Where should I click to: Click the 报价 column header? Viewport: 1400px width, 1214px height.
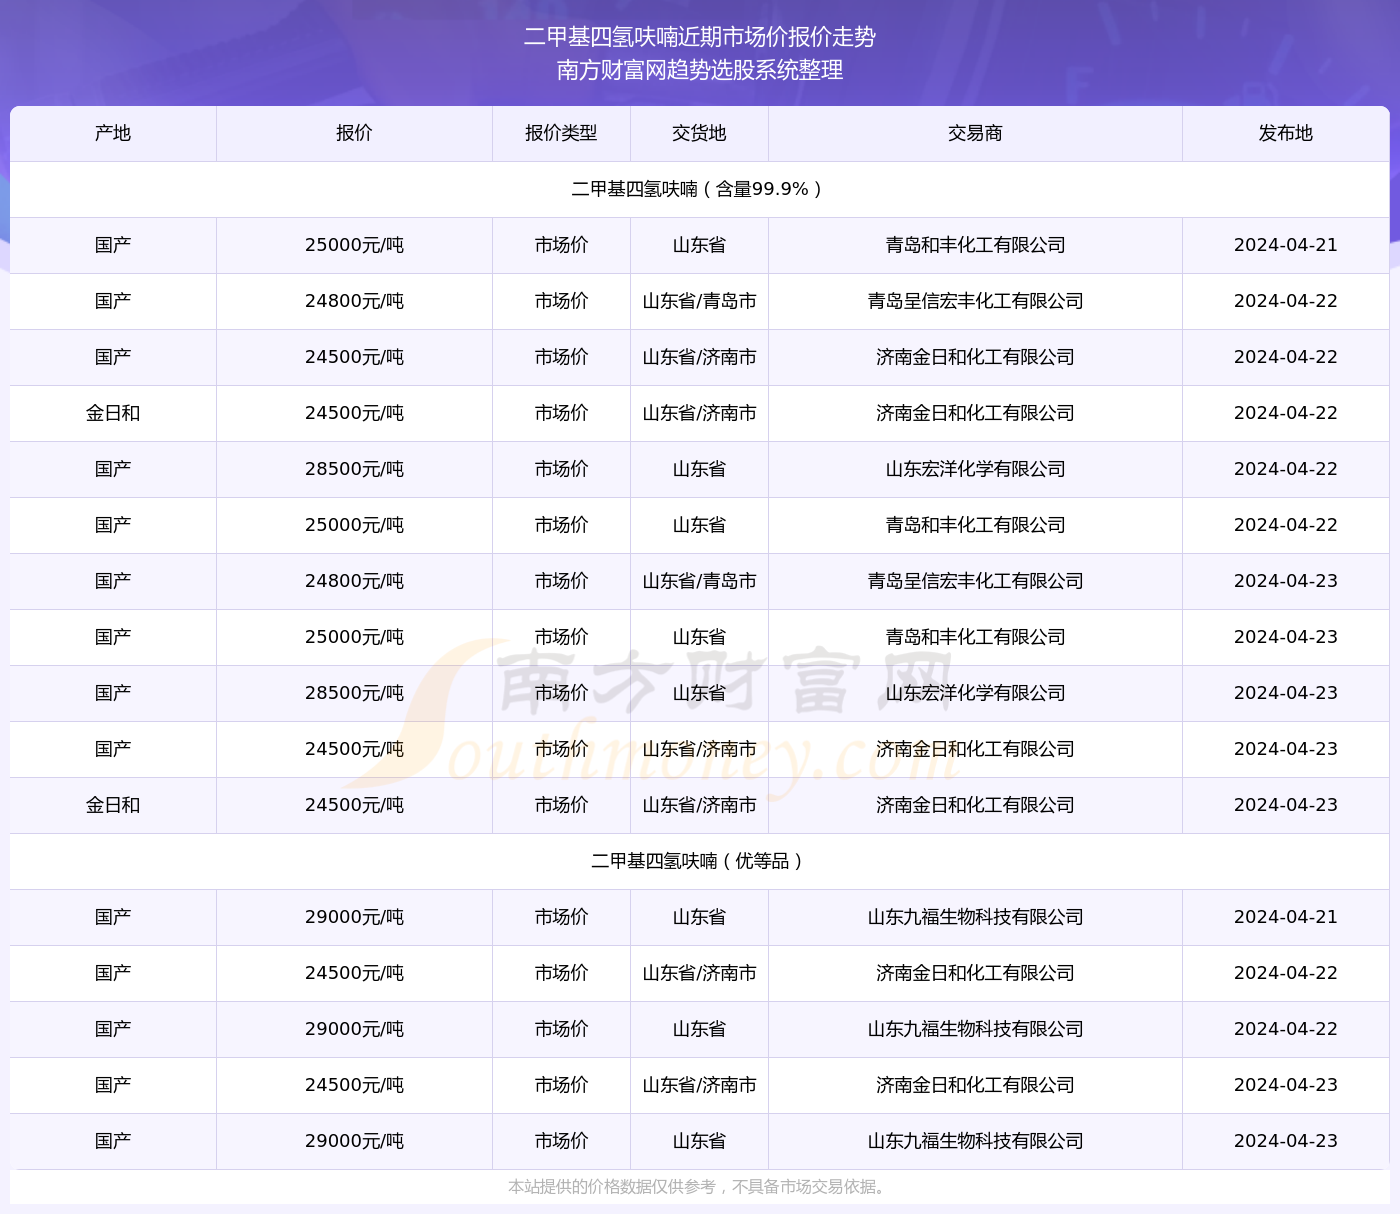click(354, 133)
